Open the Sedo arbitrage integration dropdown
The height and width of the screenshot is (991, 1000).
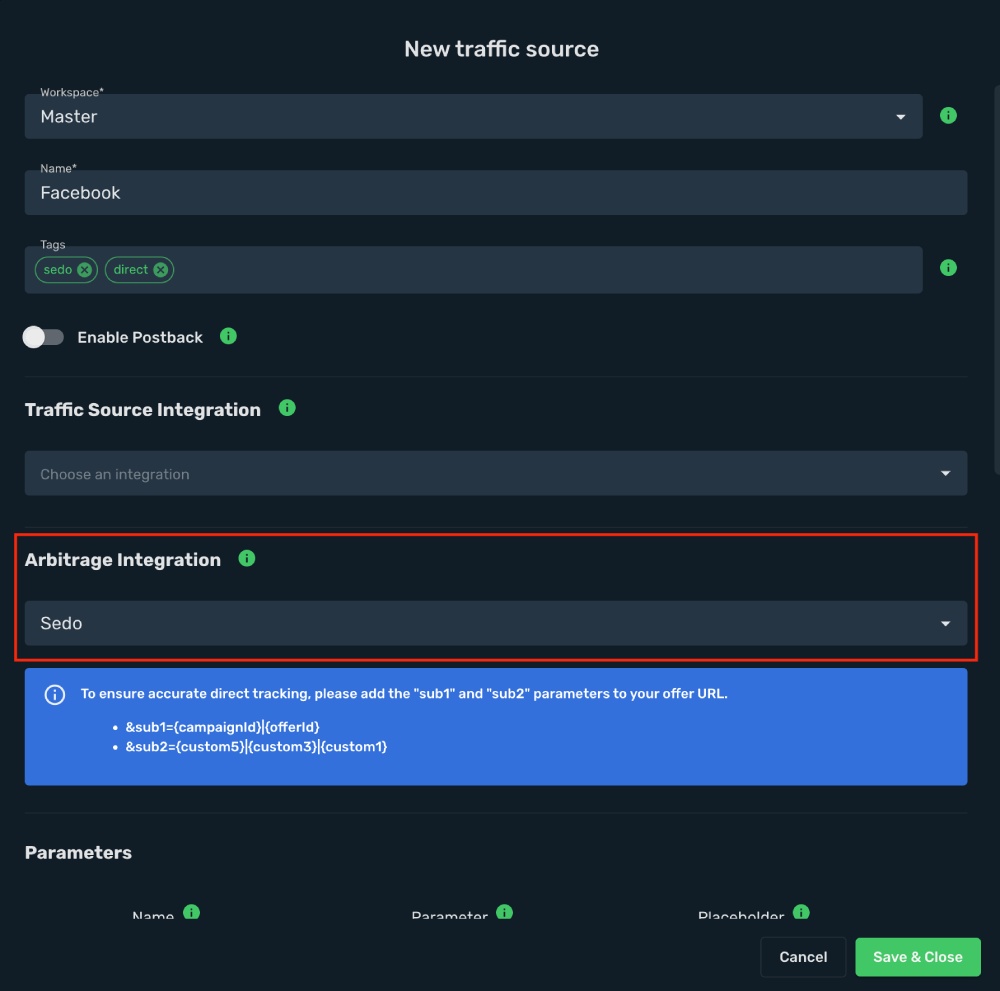click(496, 623)
